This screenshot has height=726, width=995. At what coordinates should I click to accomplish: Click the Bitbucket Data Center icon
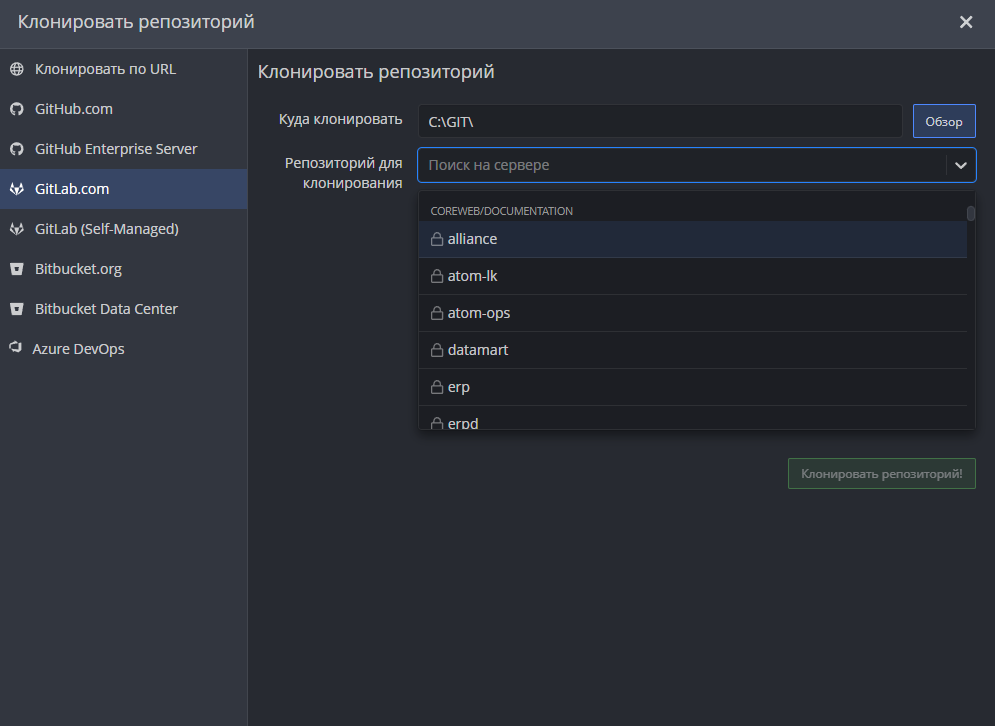15,308
